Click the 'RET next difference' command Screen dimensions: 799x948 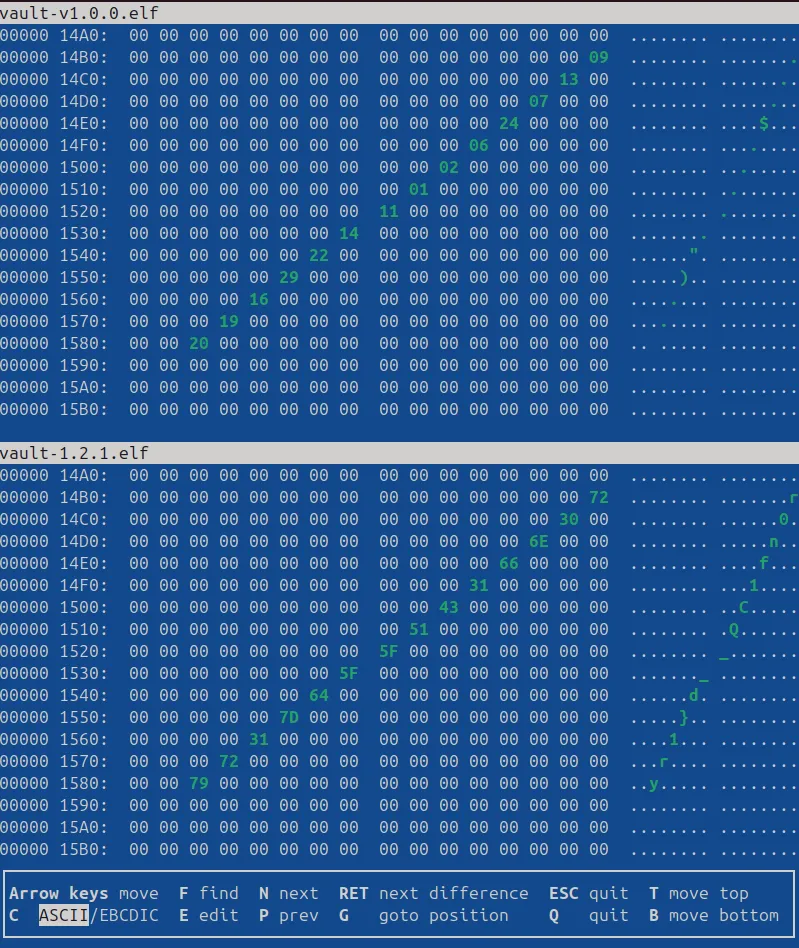[x=433, y=894]
